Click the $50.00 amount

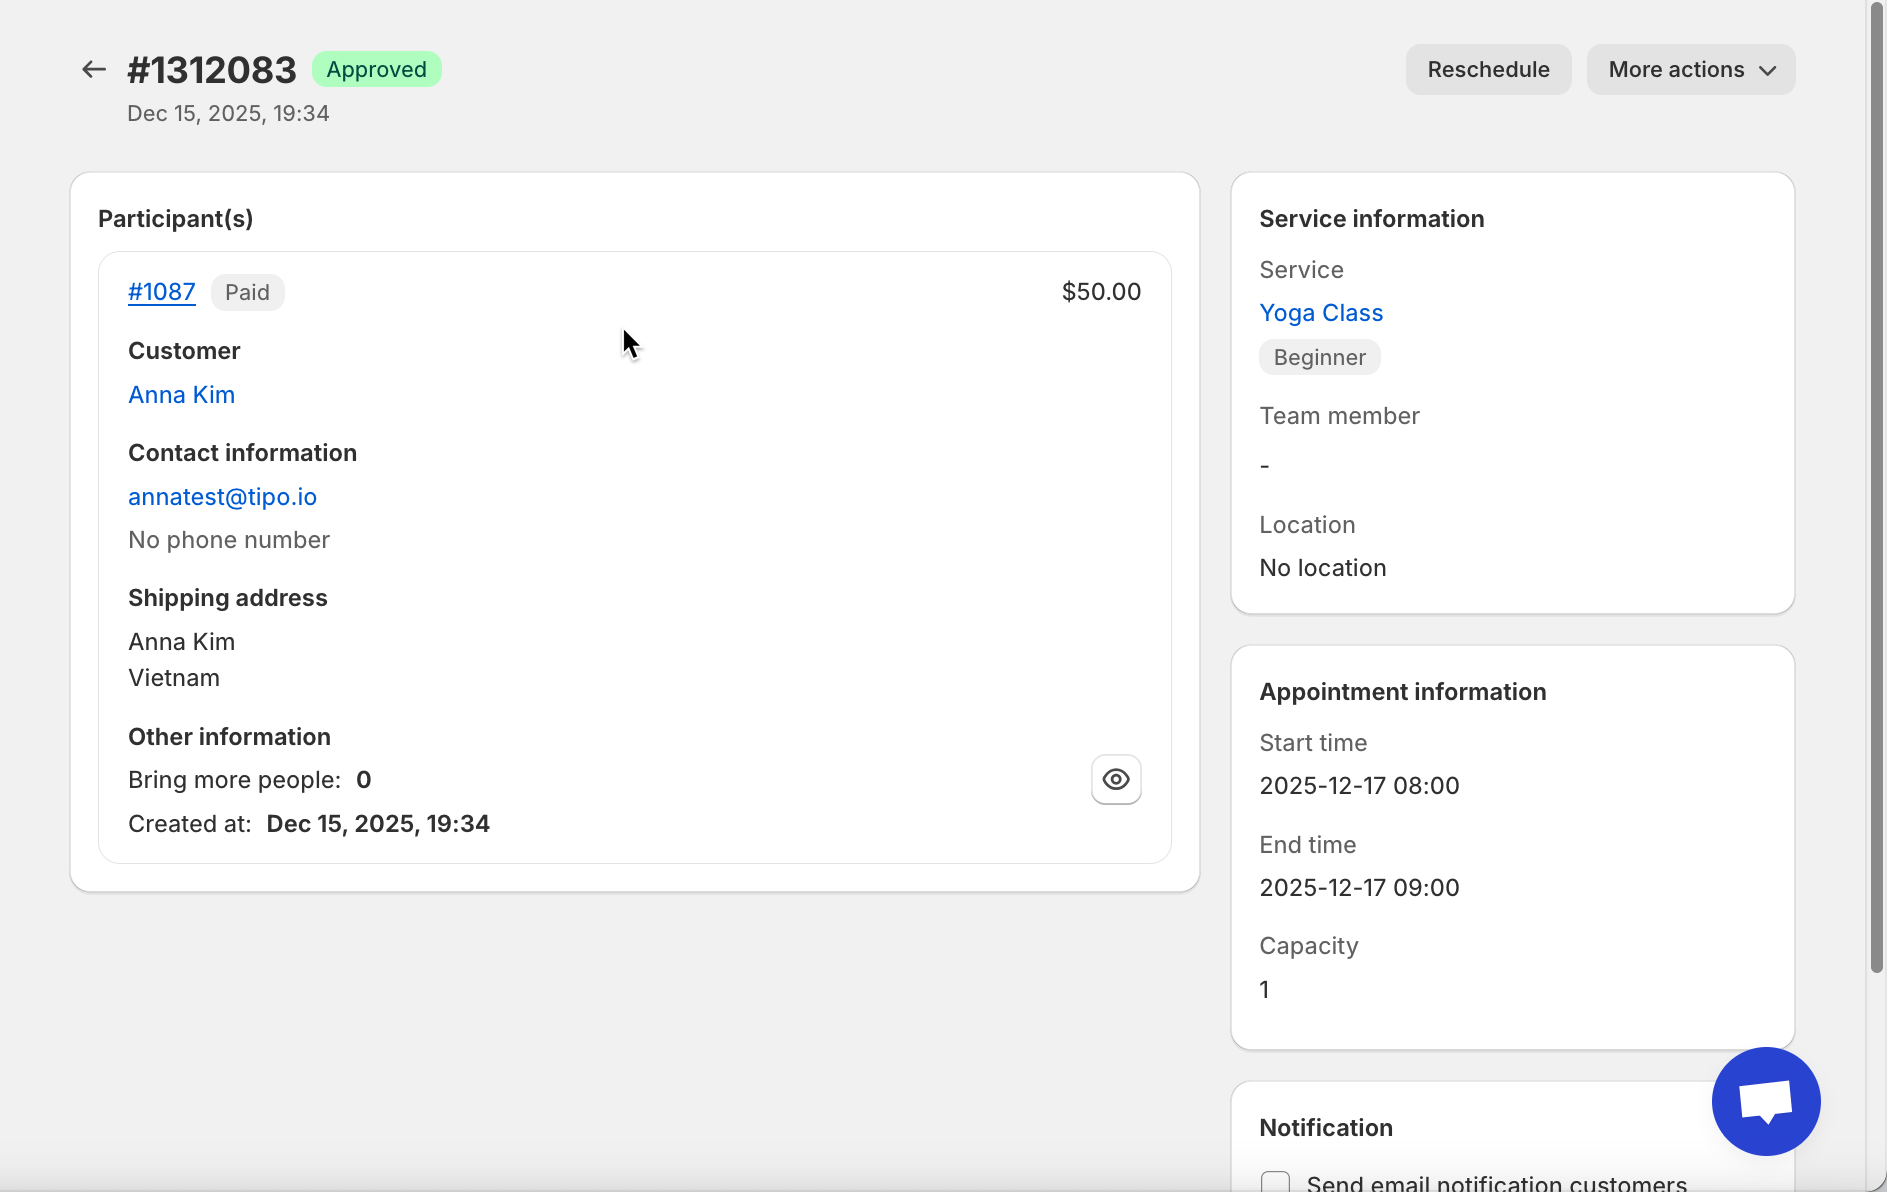tap(1101, 292)
